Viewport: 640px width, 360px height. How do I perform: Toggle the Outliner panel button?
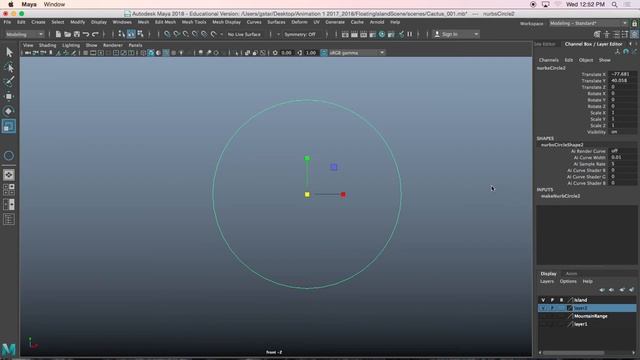[x=9, y=219]
